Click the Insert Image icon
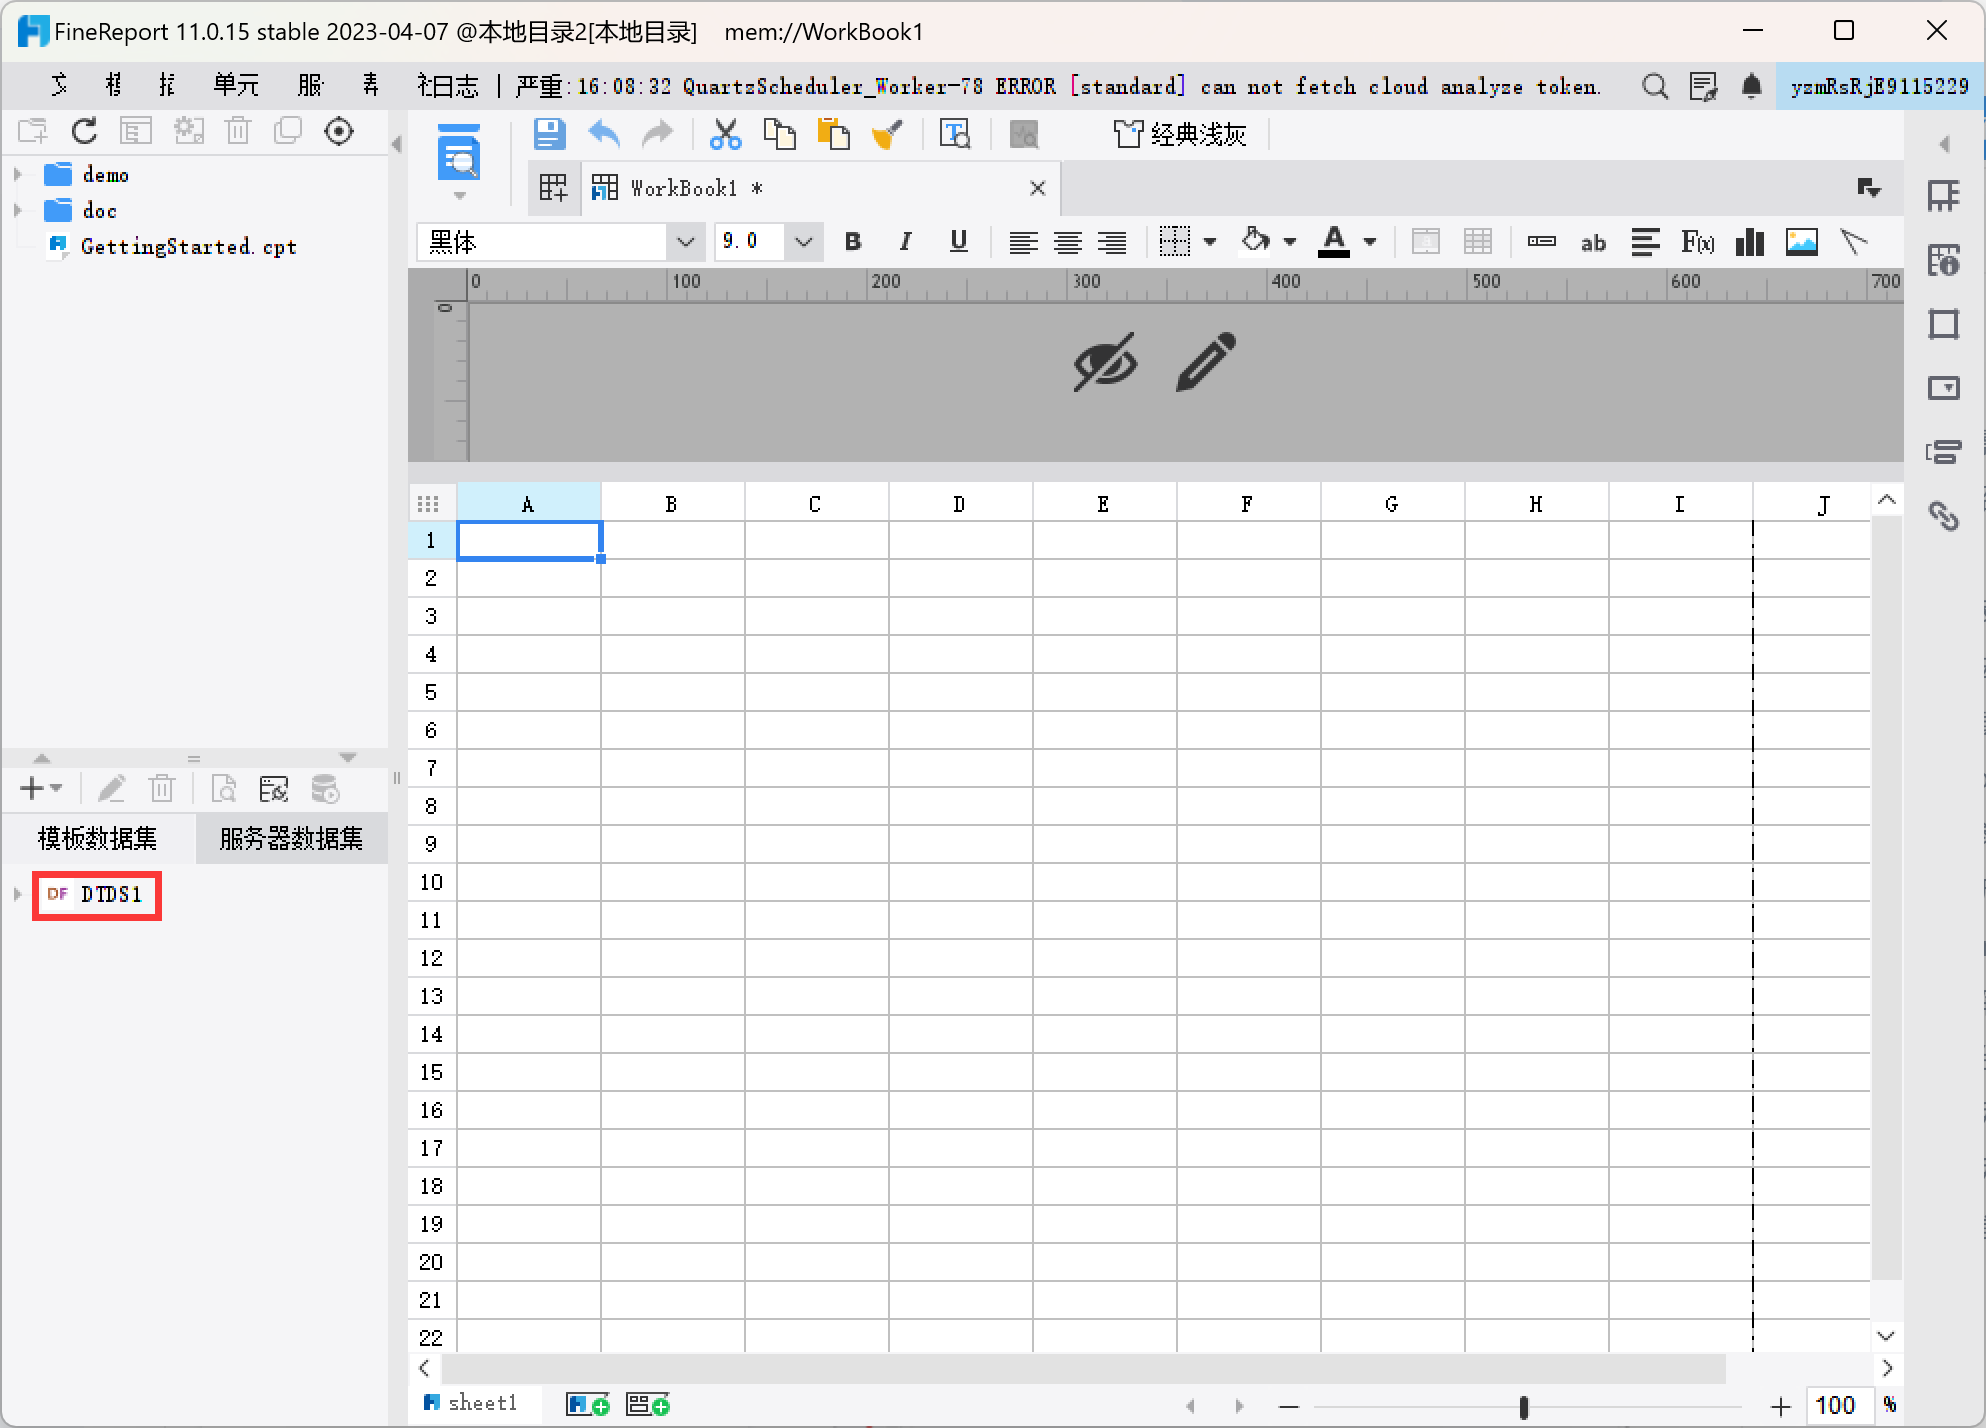Viewport: 1986px width, 1428px height. pyautogui.click(x=1801, y=242)
